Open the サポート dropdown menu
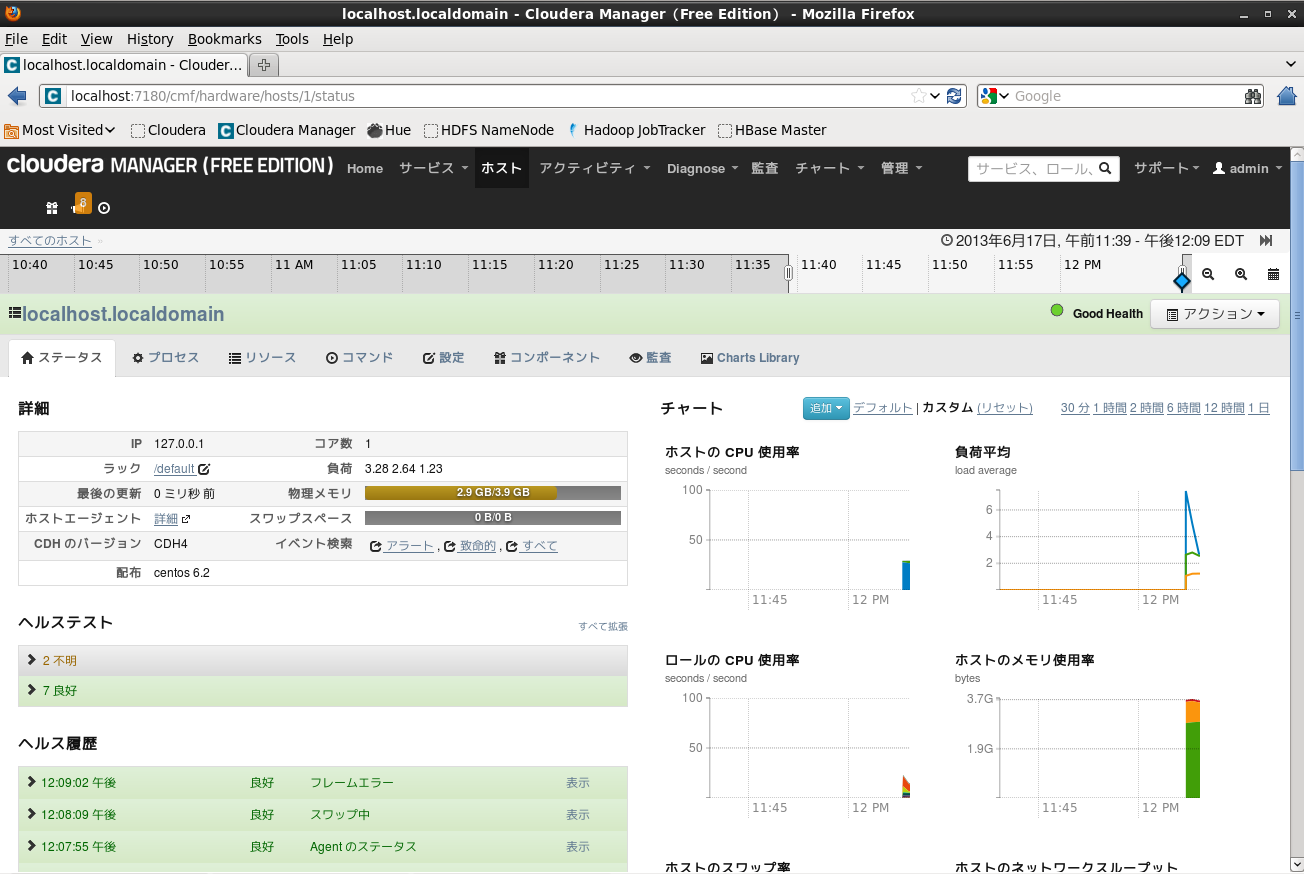Viewport: 1304px width, 874px height. point(1167,168)
